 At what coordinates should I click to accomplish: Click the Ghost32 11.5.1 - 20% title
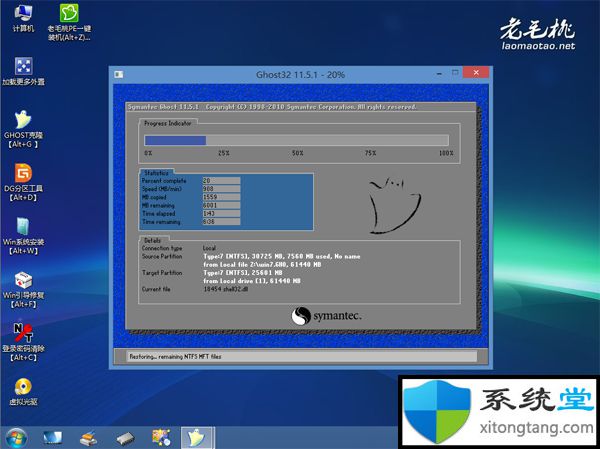[300, 75]
